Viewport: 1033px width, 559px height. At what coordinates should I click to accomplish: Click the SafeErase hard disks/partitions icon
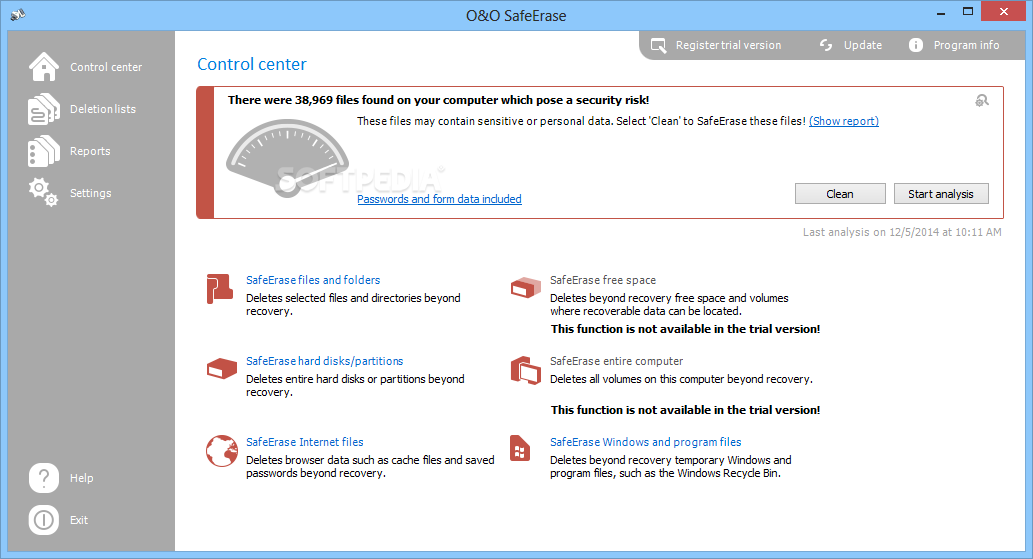coord(221,368)
